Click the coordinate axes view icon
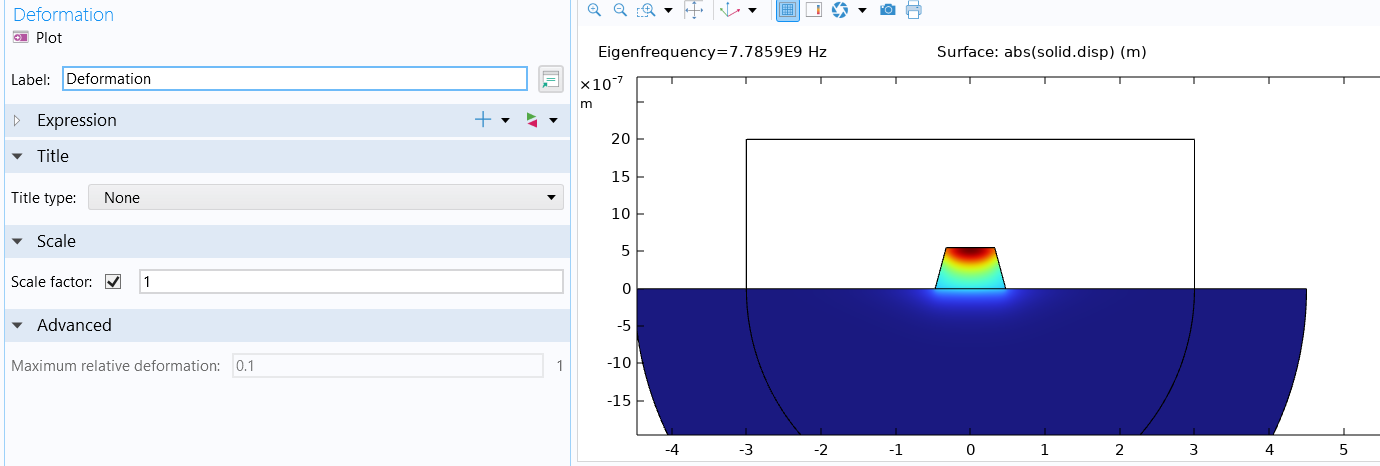Viewport: 1380px width, 466px height. click(730, 10)
